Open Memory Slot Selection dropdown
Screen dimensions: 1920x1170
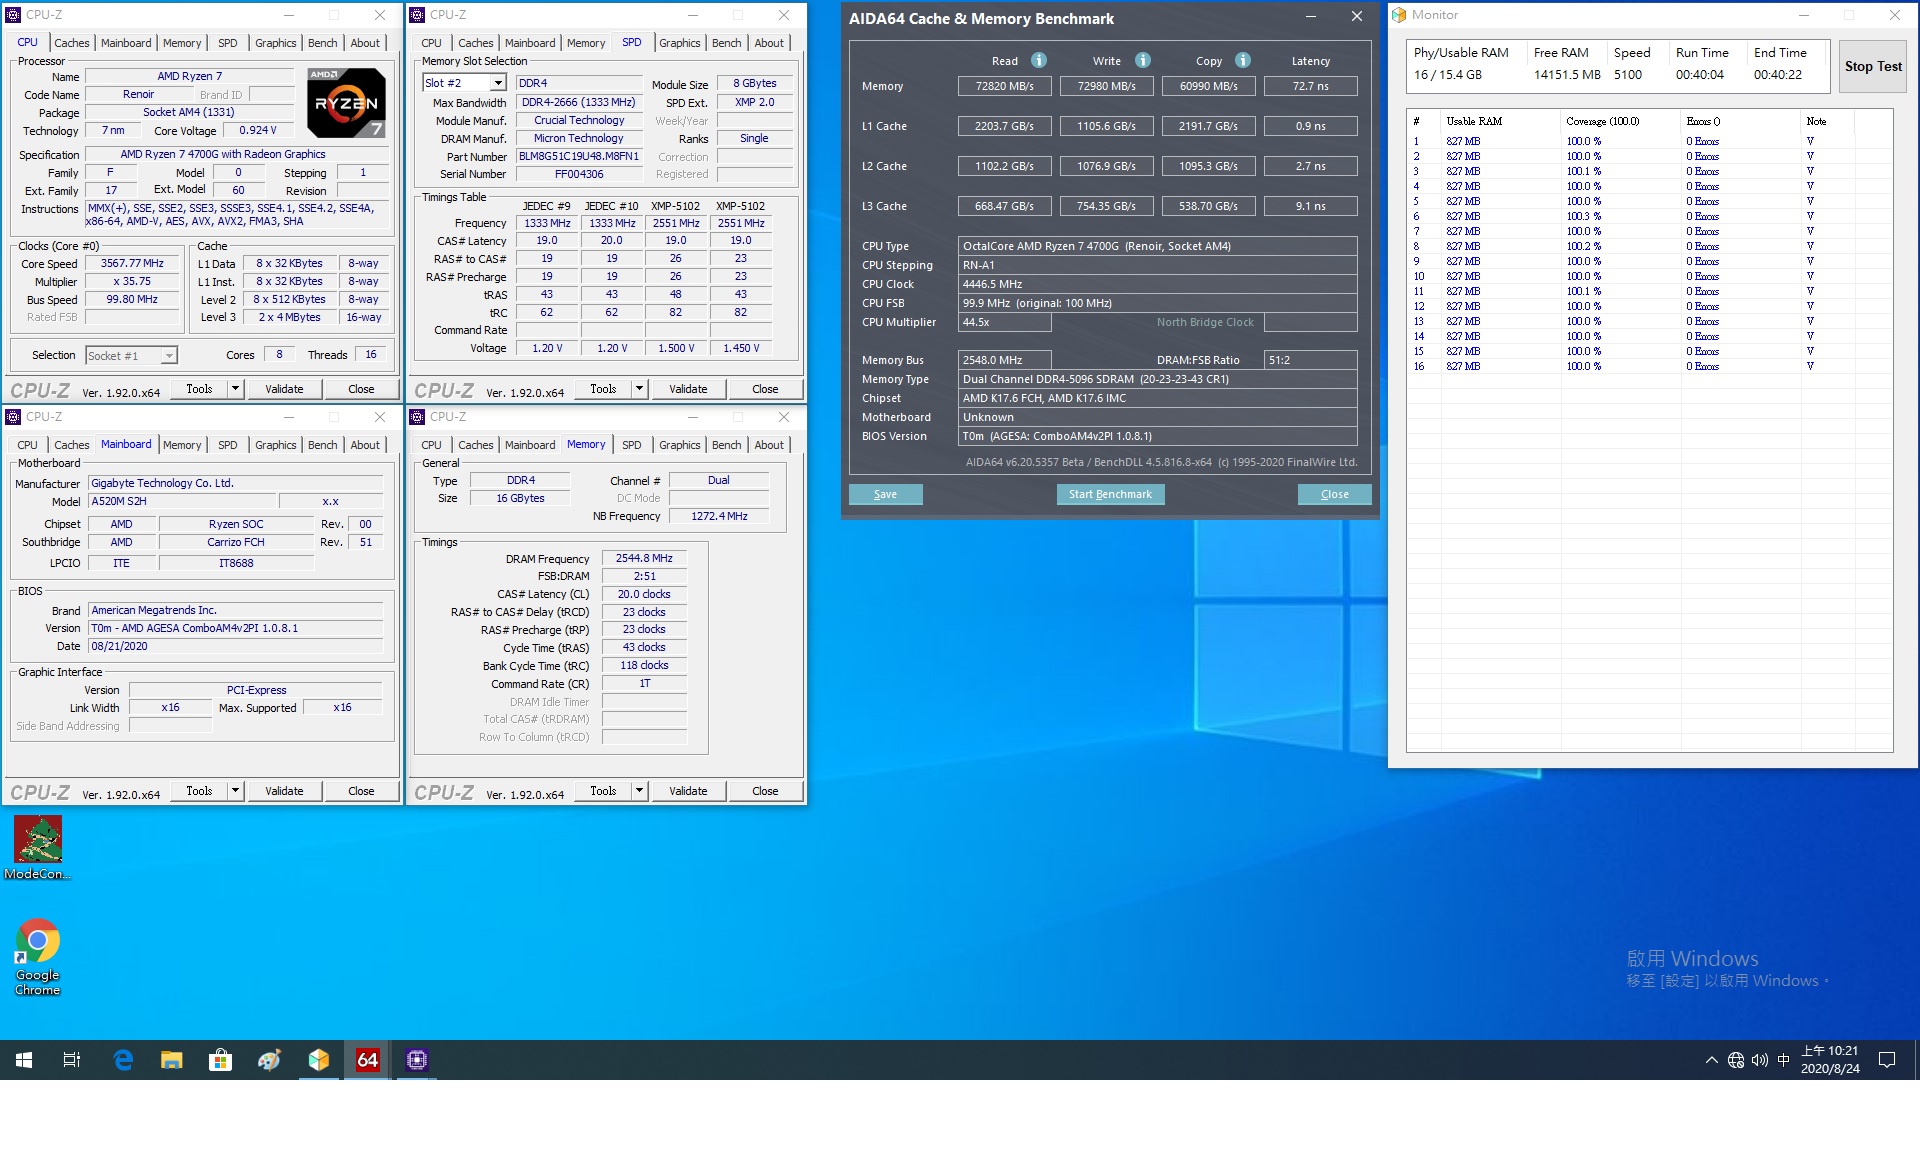tap(498, 83)
